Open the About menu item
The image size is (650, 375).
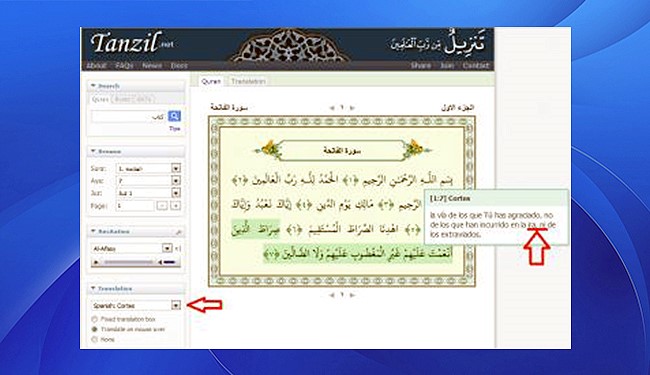coord(96,65)
